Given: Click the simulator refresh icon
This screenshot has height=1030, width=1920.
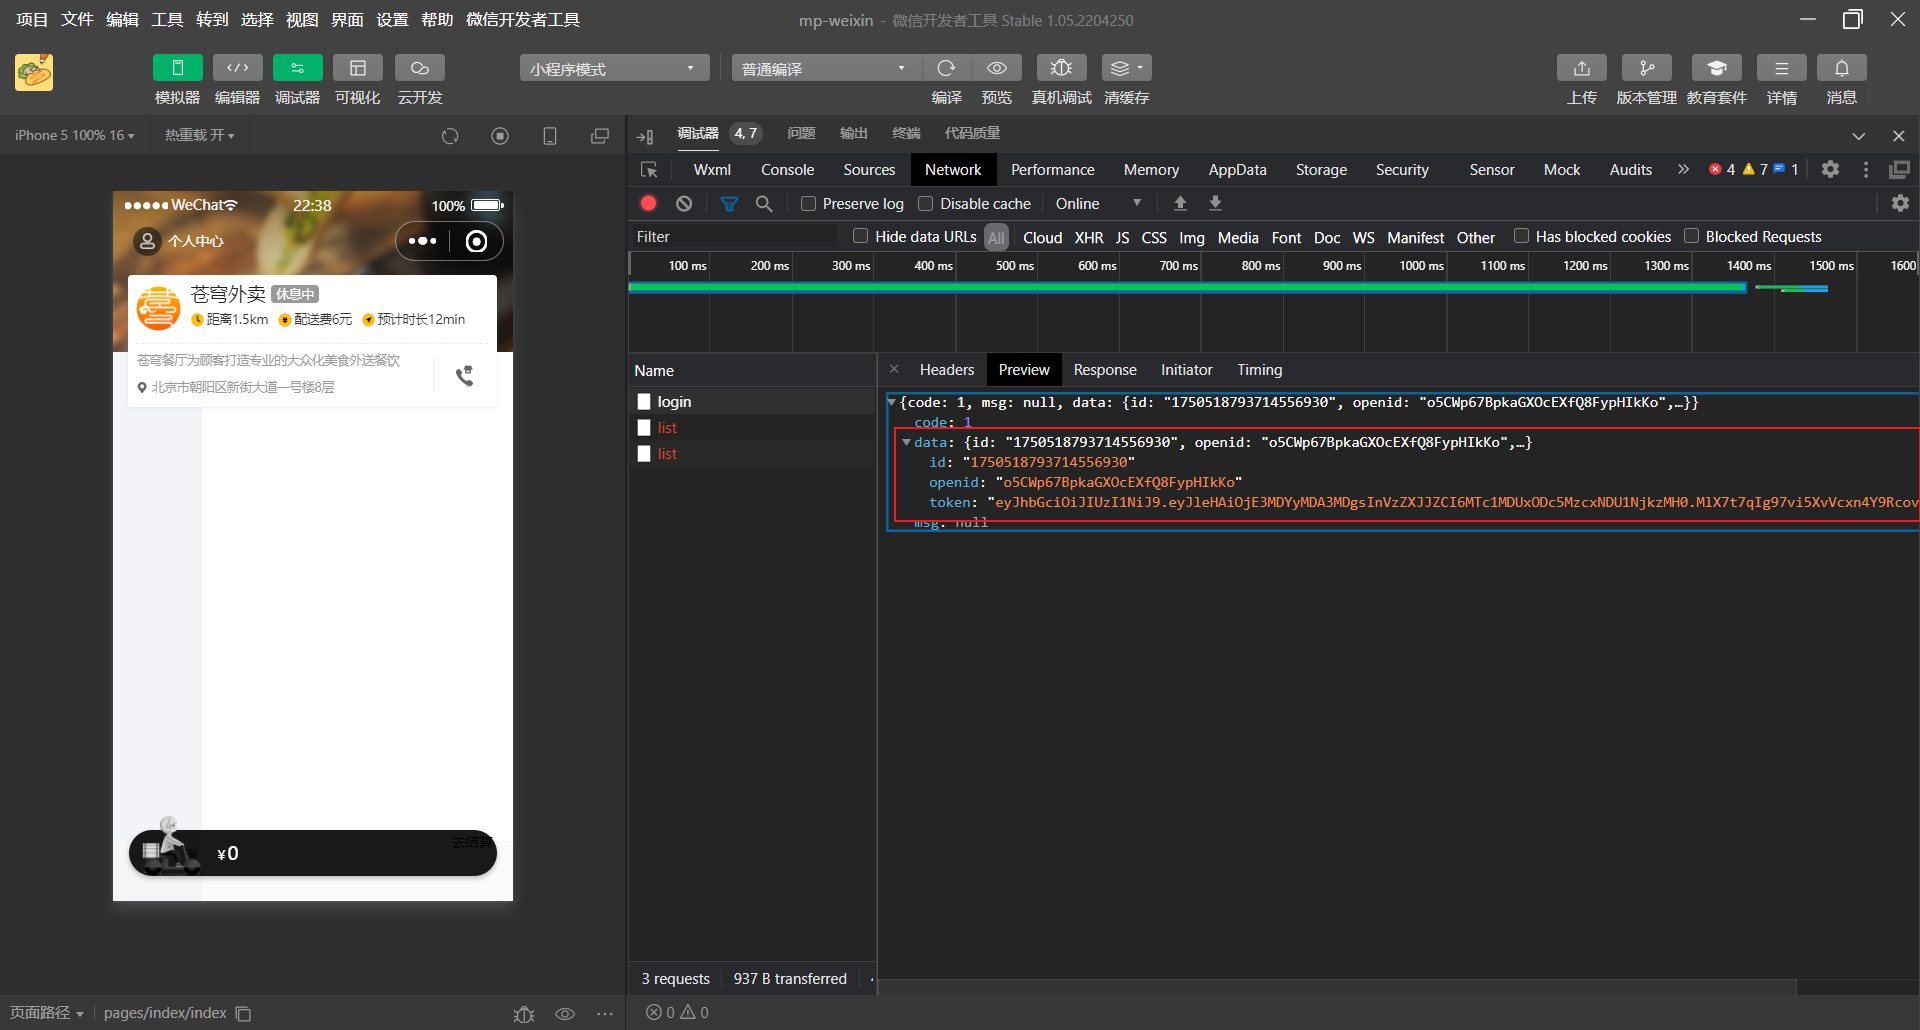Looking at the screenshot, I should (450, 136).
